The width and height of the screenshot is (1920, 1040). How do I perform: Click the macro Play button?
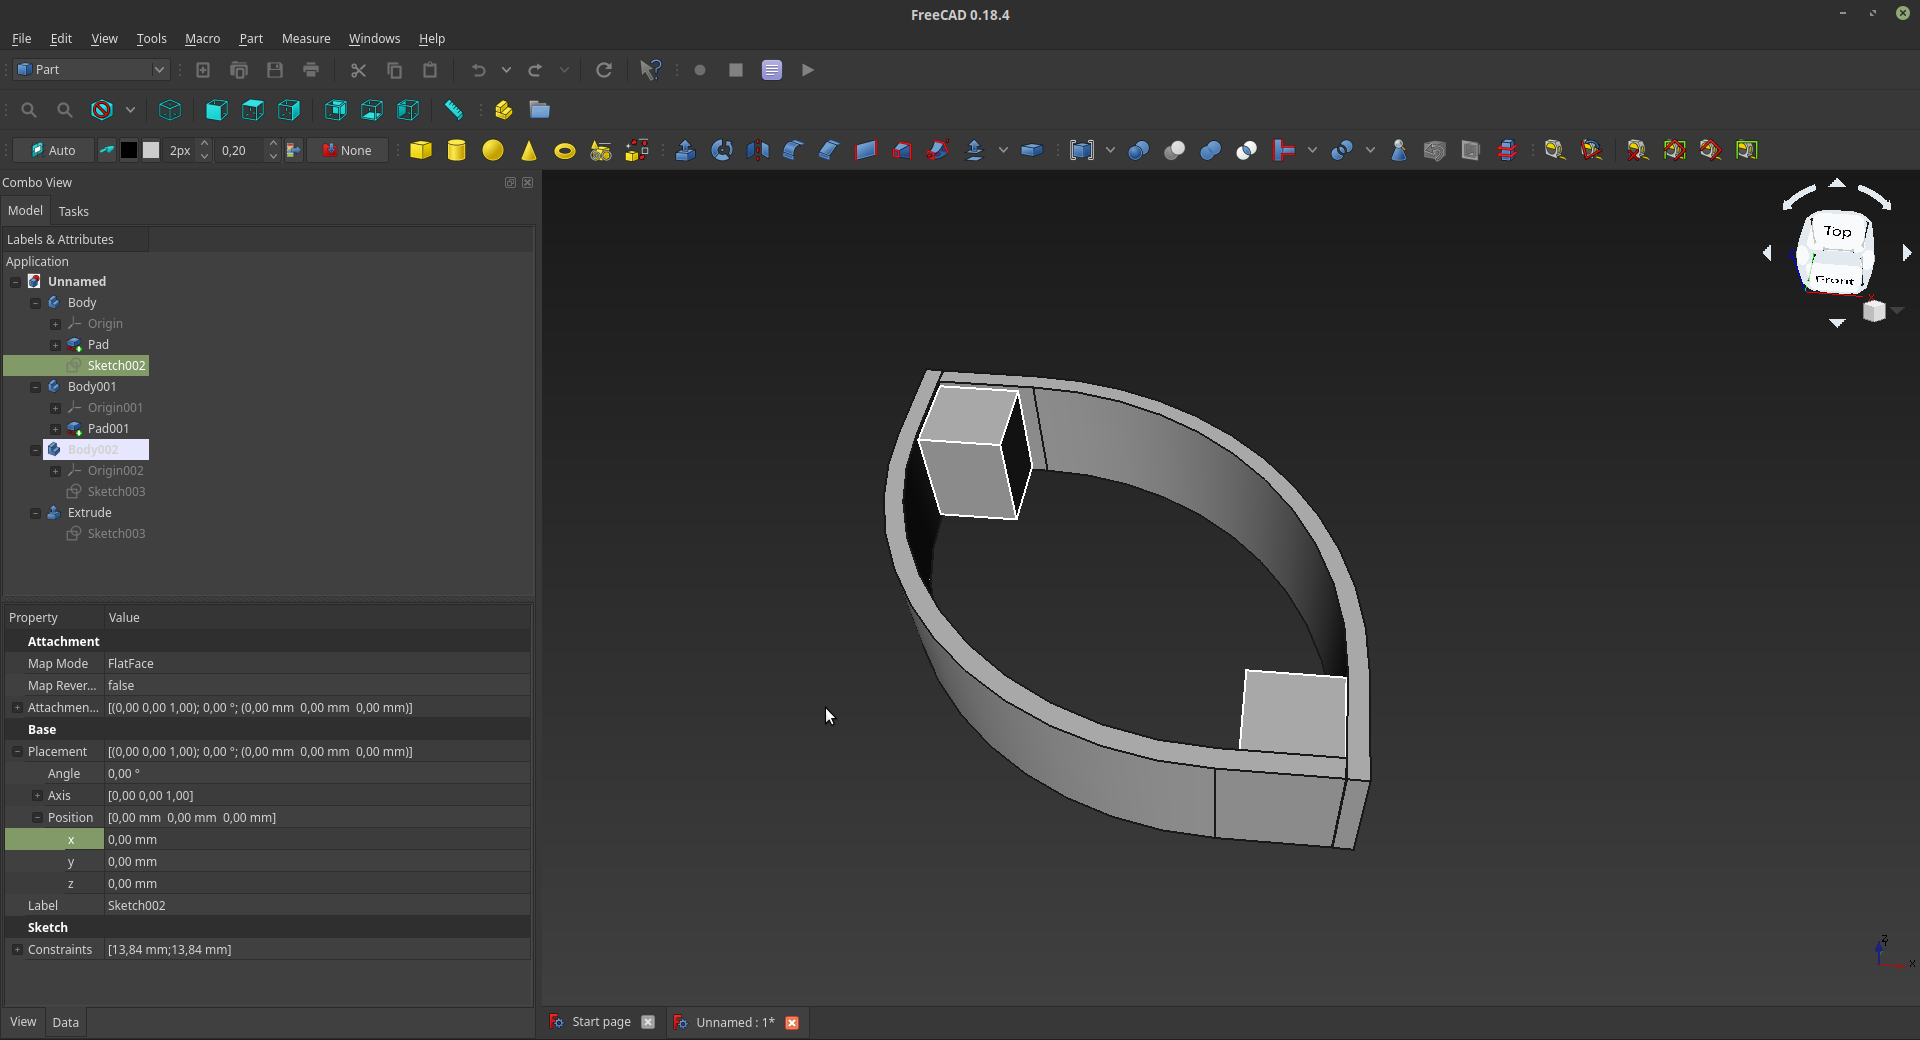(808, 70)
